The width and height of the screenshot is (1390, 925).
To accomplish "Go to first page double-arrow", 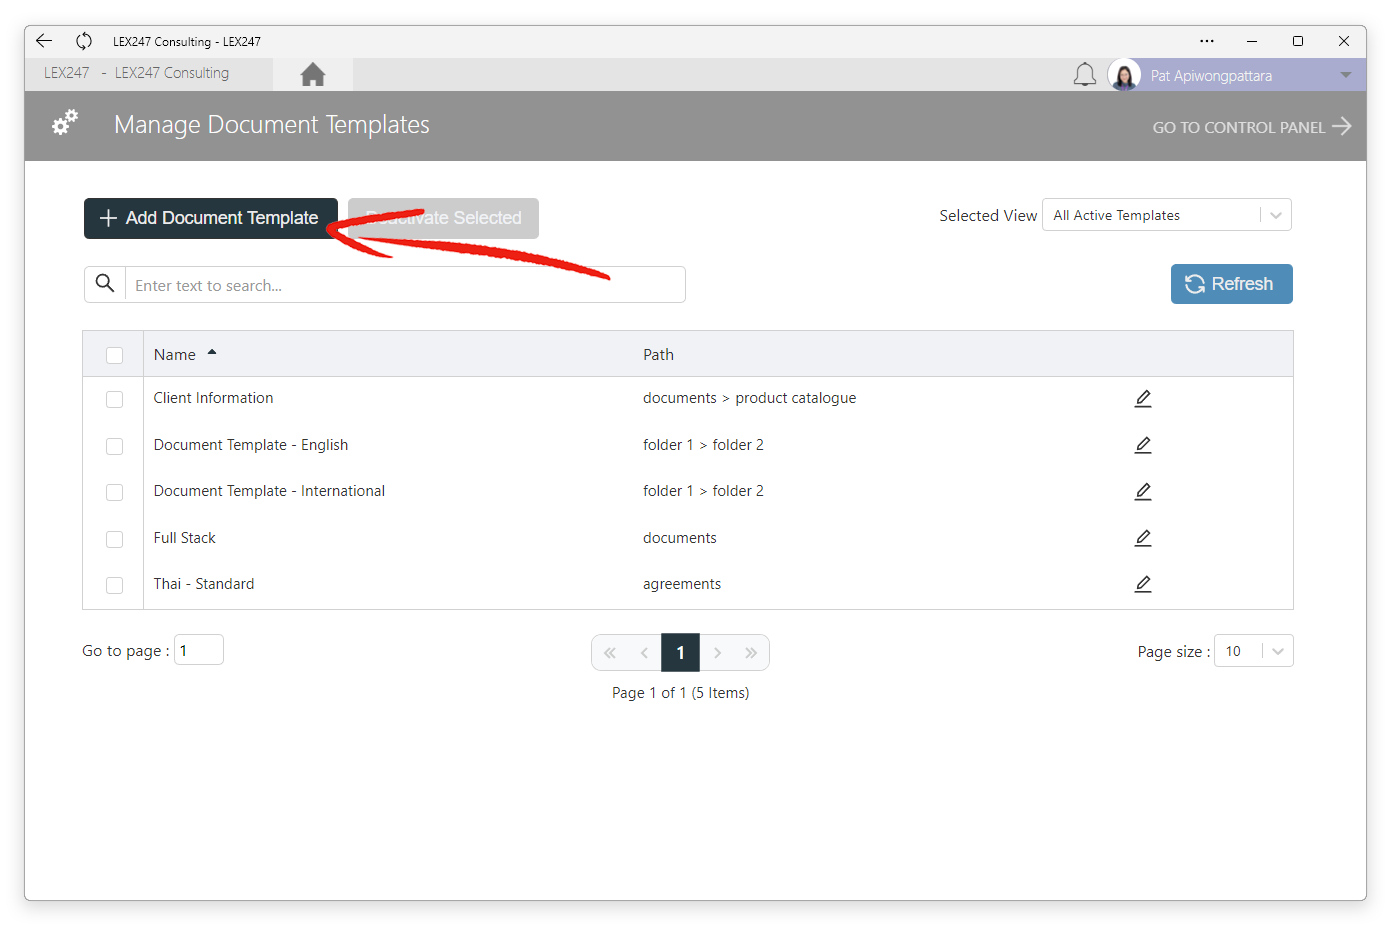I will coord(610,653).
